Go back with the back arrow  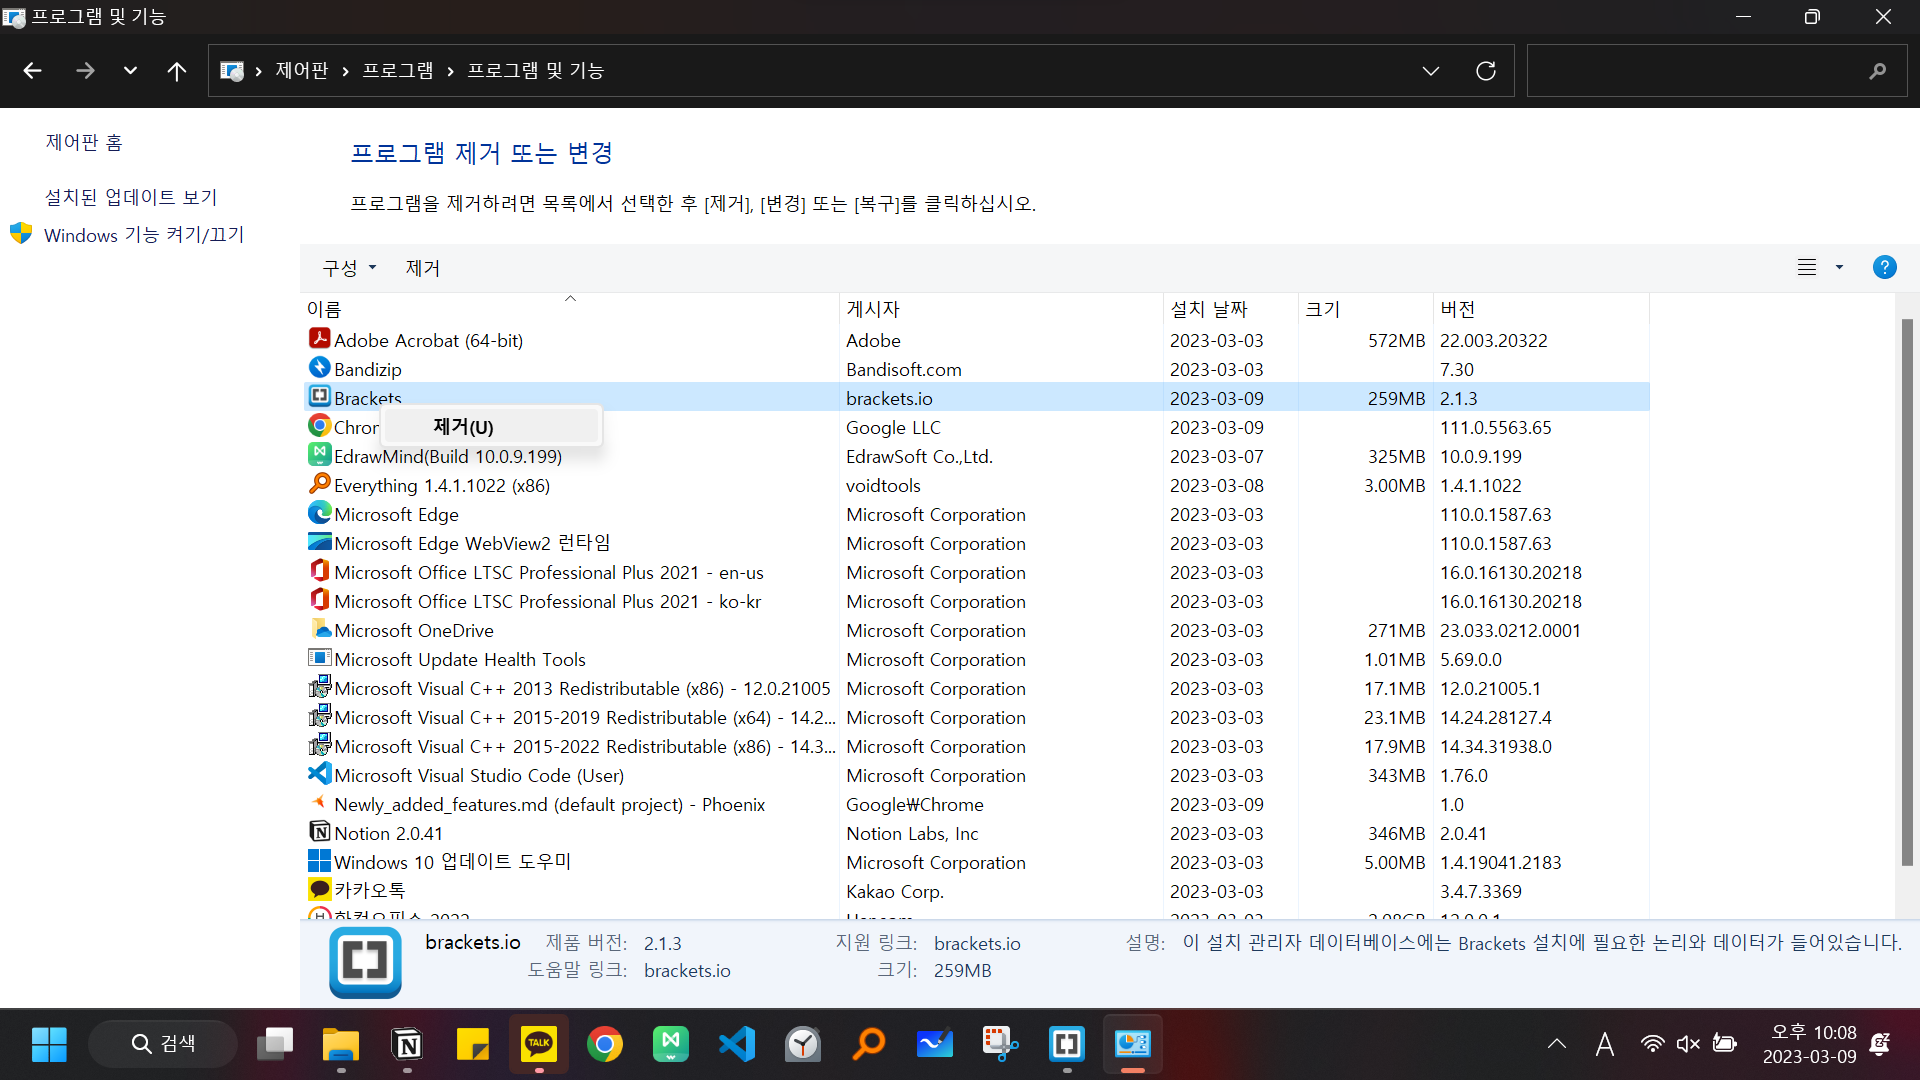pyautogui.click(x=32, y=71)
